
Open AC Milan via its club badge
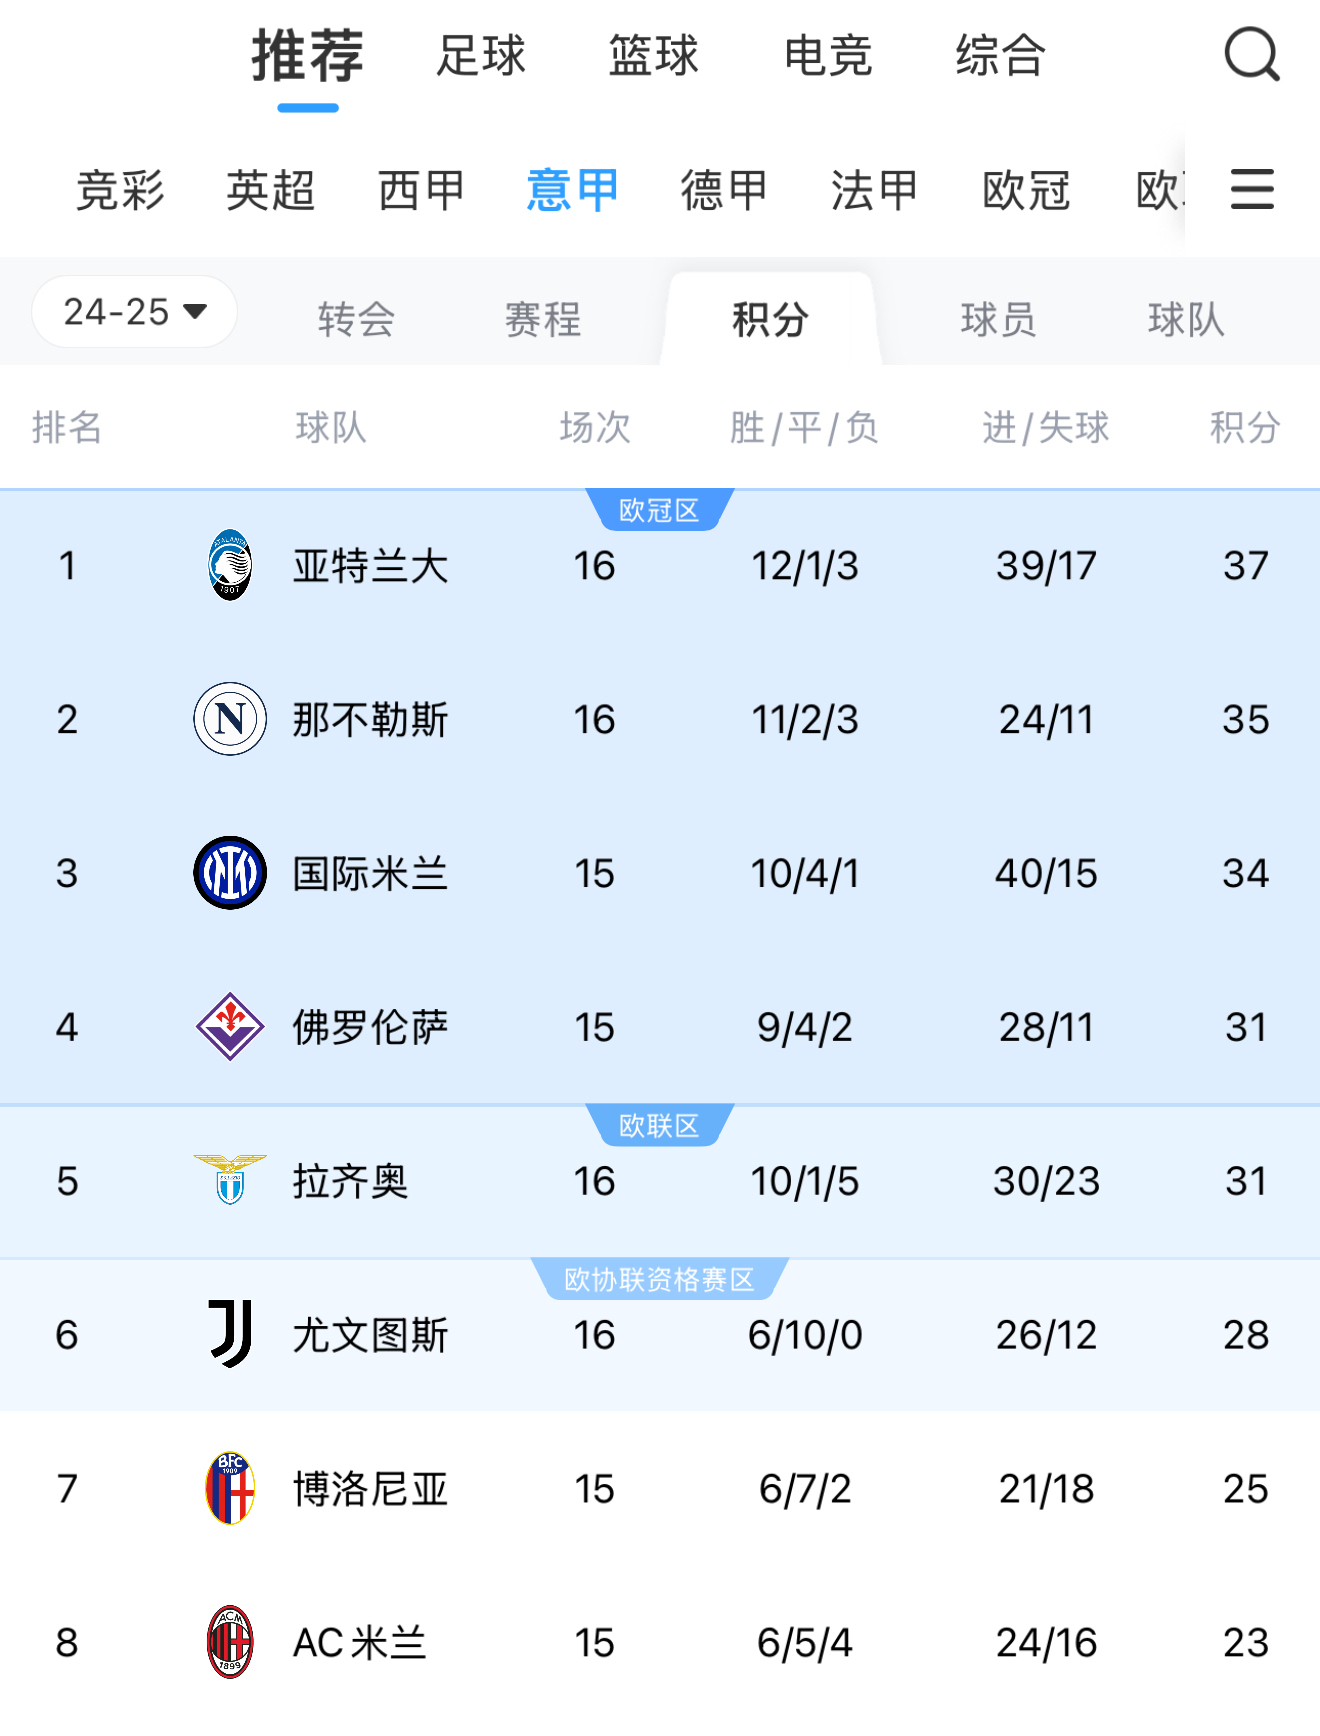click(x=228, y=1642)
